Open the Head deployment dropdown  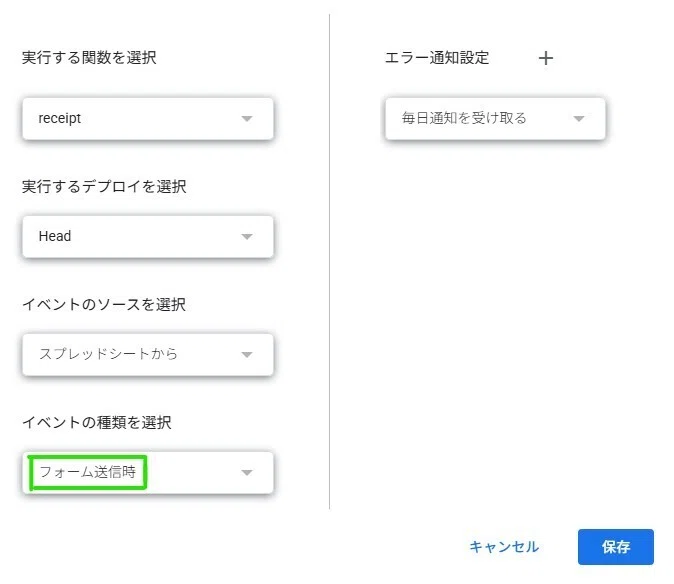148,237
